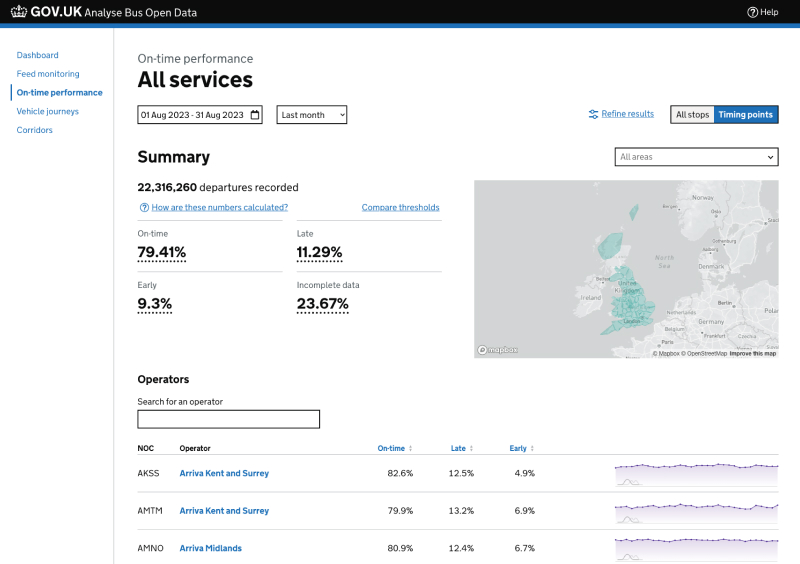Click the Incomplete data 23.67% figure

[322, 304]
